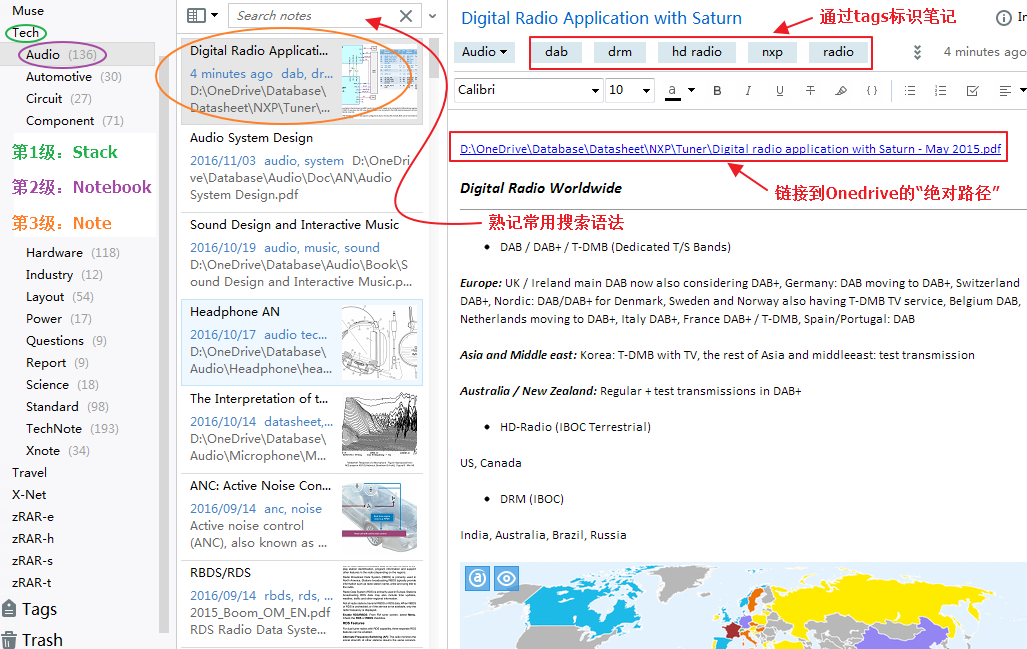Open the Audio notebook selector dropdown
The image size is (1027, 649).
[x=484, y=52]
